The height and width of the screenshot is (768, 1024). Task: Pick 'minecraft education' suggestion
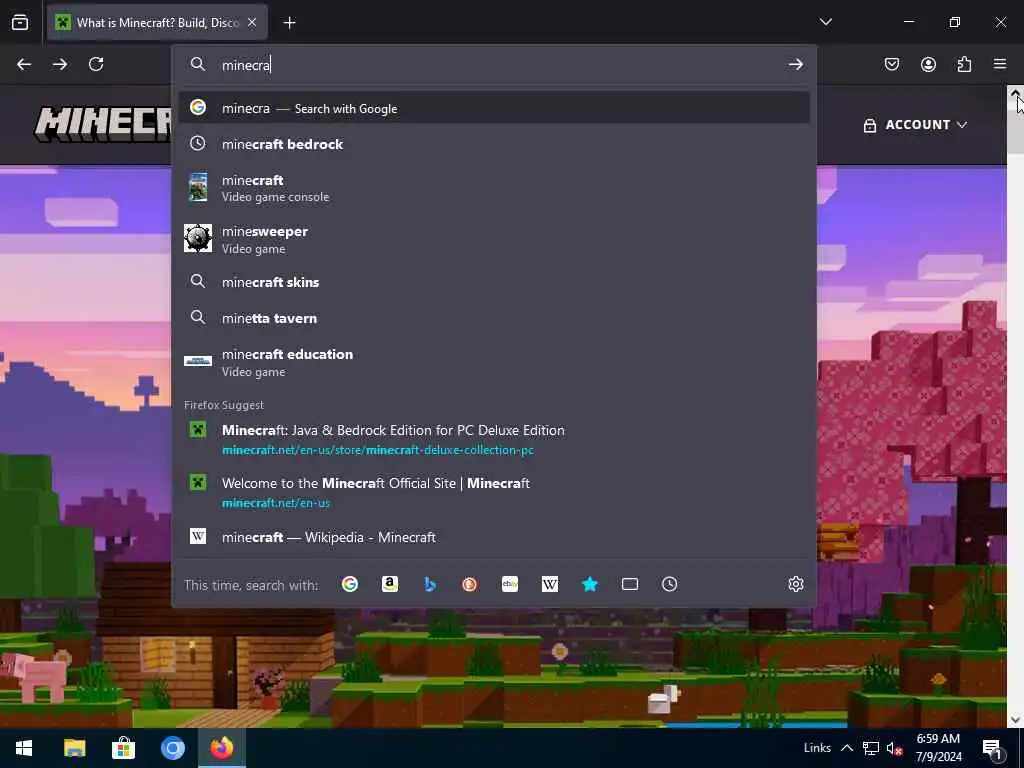[494, 362]
